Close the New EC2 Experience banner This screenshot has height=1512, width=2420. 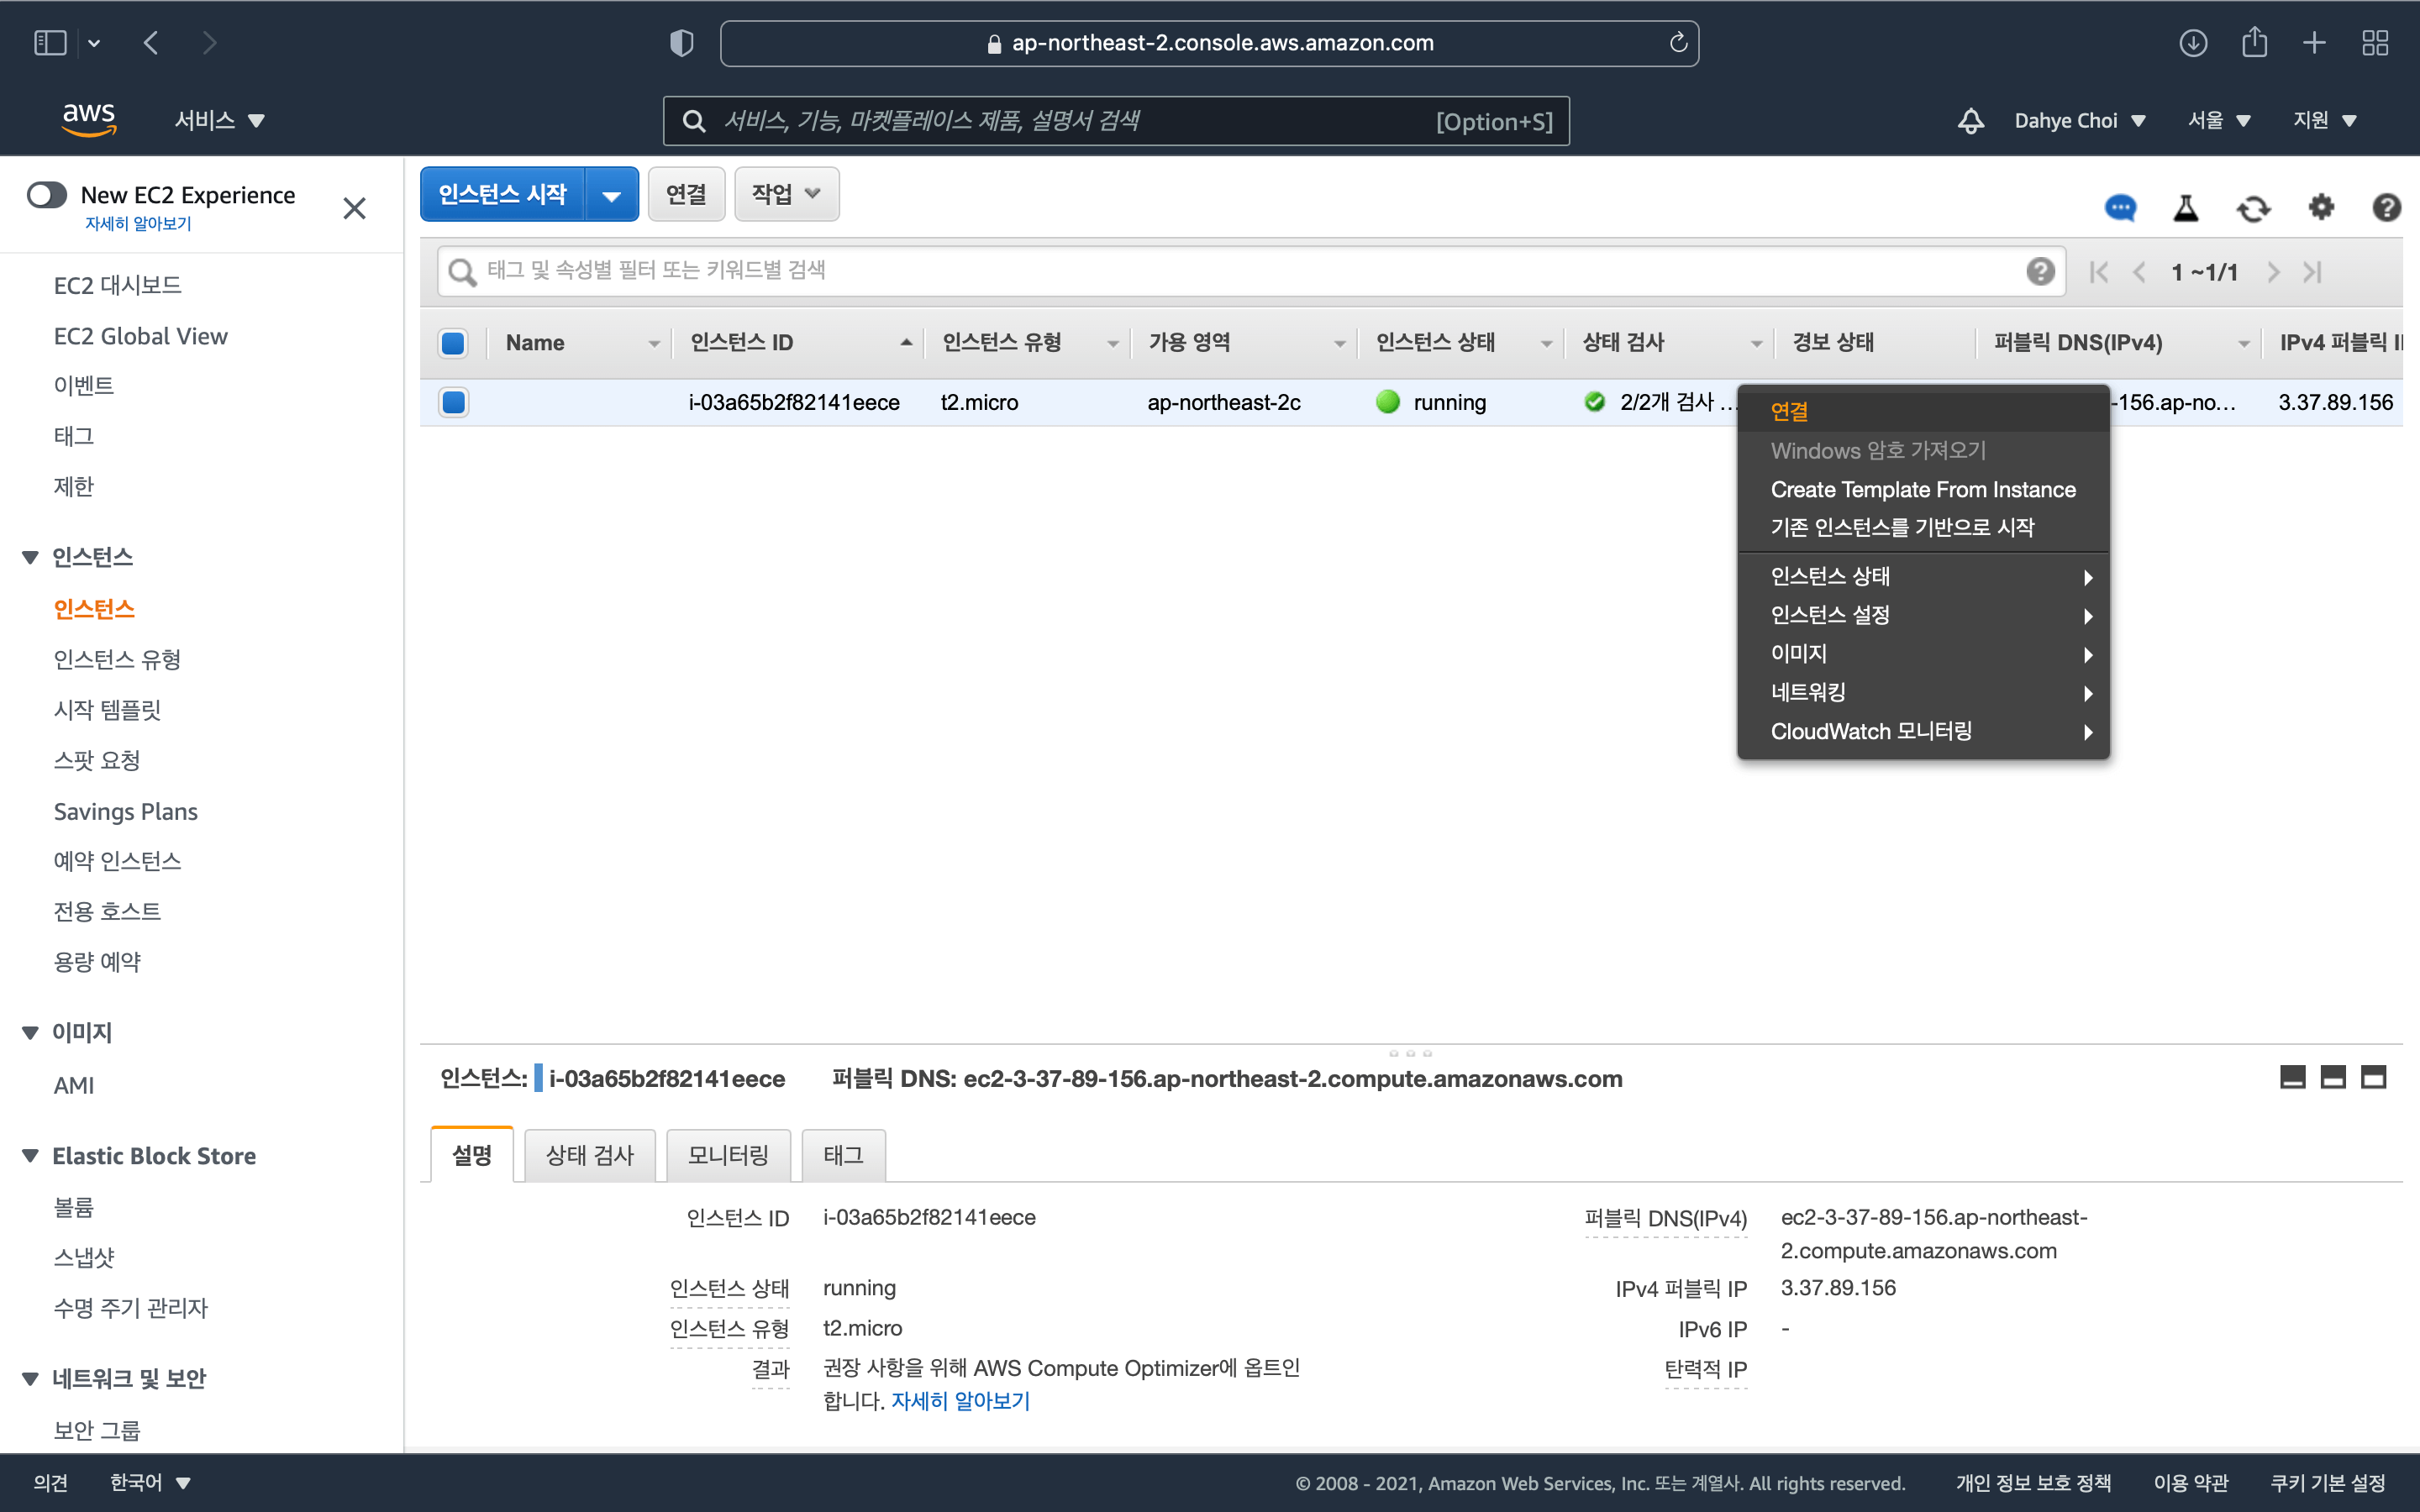[354, 208]
